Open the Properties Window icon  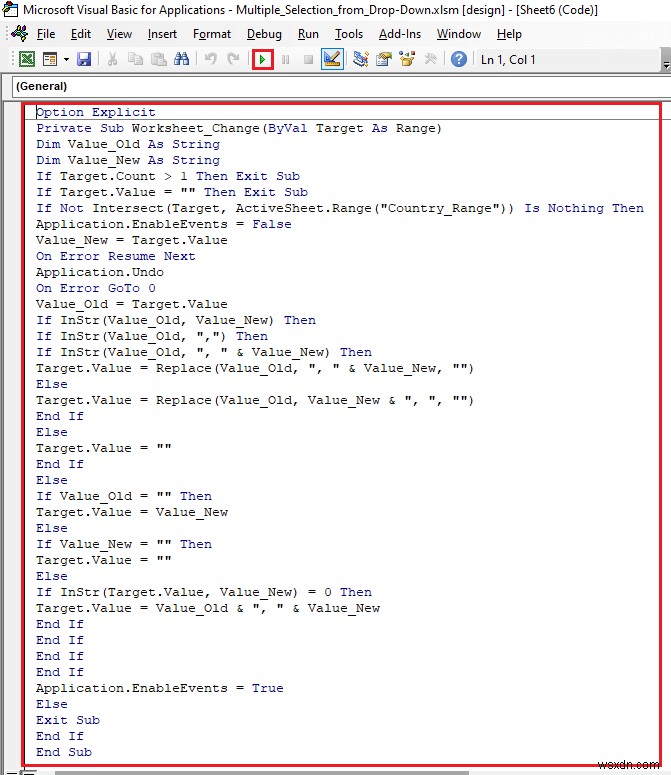pos(384,60)
